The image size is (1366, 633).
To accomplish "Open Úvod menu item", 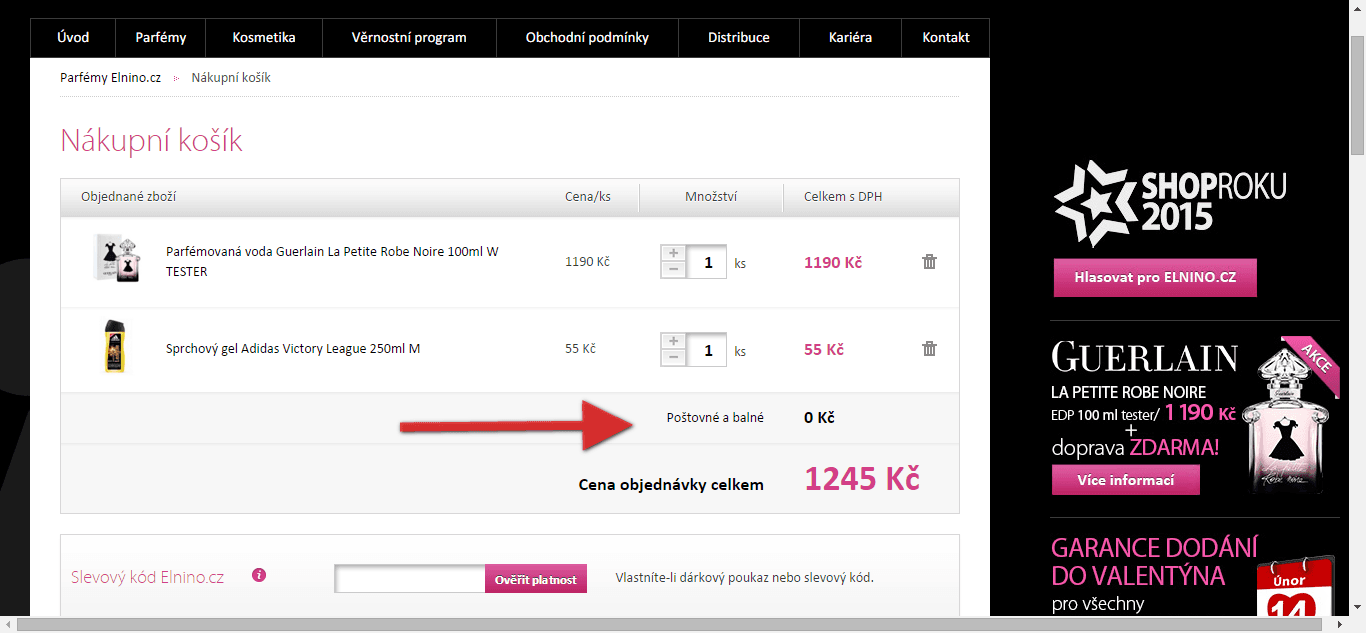I will click(73, 38).
